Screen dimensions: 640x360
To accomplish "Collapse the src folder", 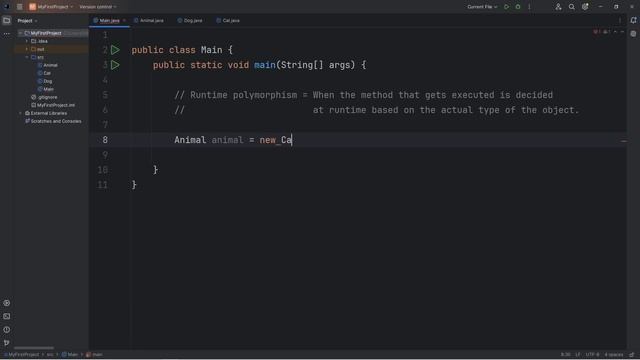I will [27, 57].
